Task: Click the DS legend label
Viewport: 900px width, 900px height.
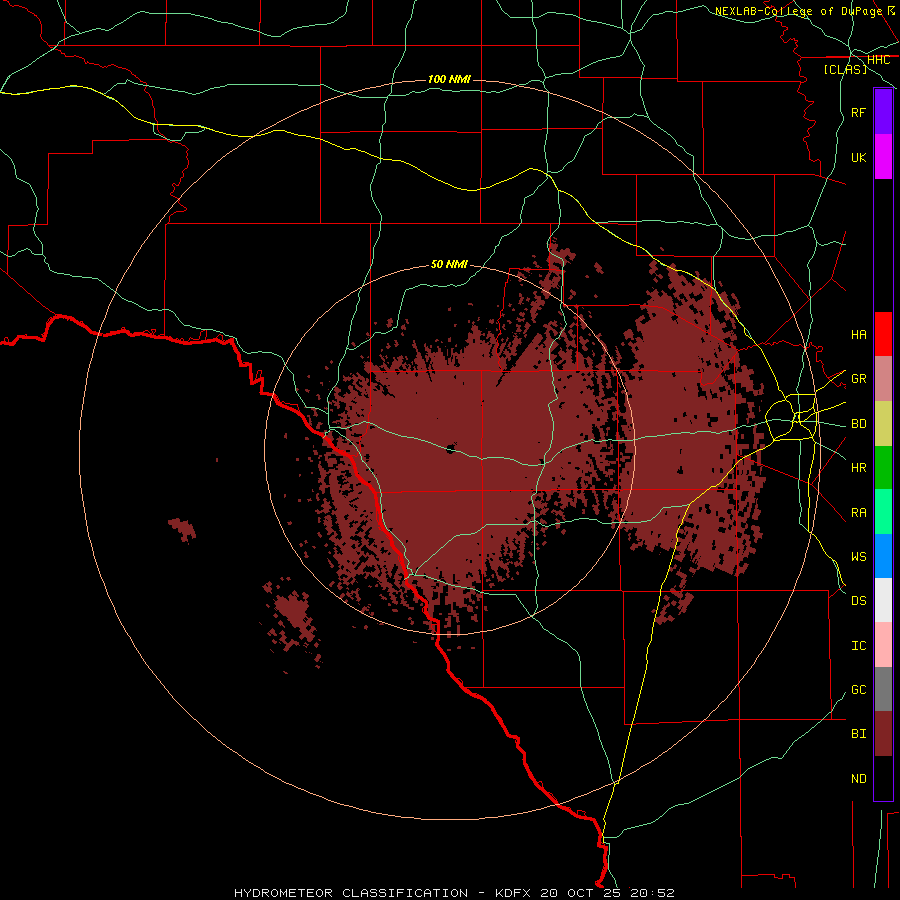Action: click(x=858, y=601)
